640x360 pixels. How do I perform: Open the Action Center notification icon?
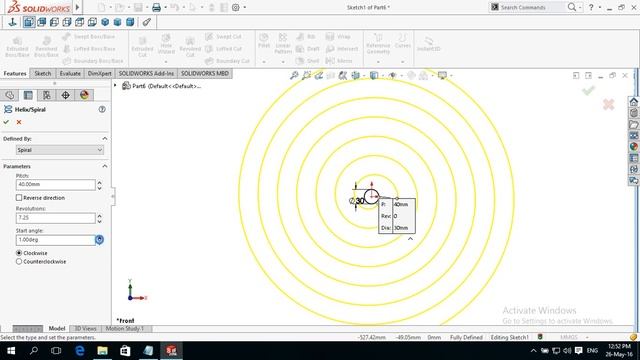tap(578, 351)
